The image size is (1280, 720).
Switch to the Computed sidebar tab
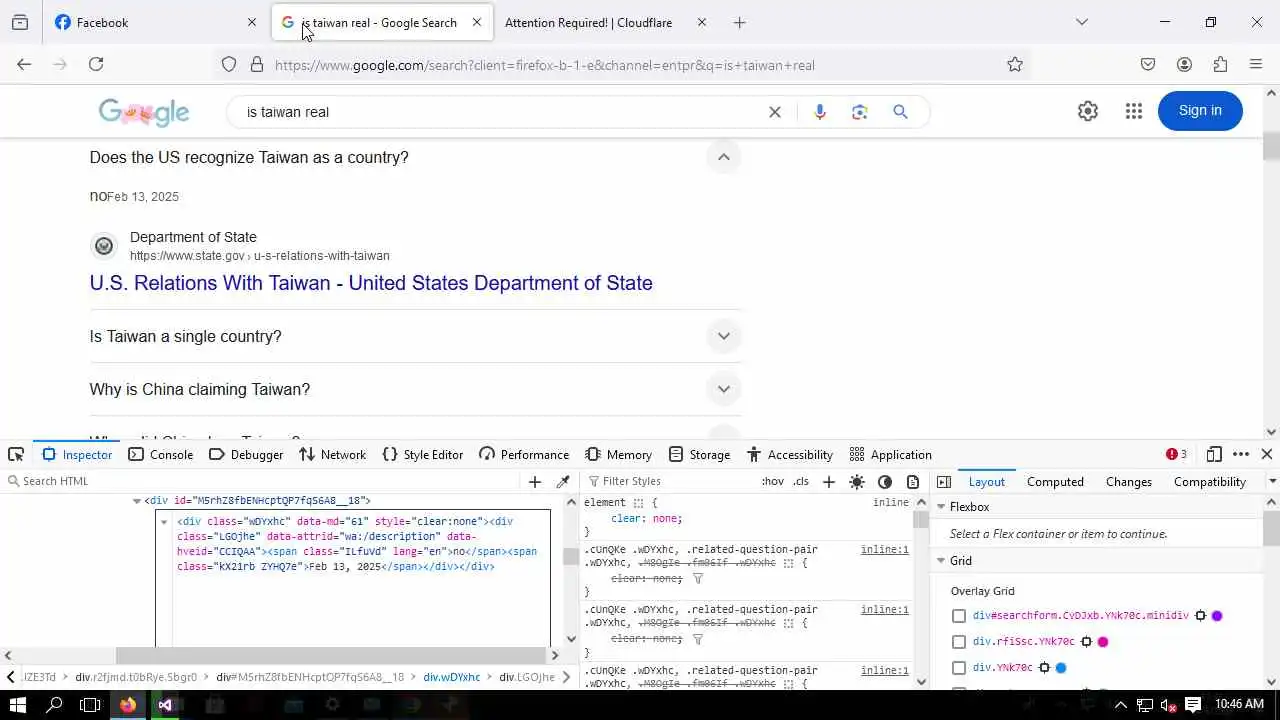[x=1055, y=482]
